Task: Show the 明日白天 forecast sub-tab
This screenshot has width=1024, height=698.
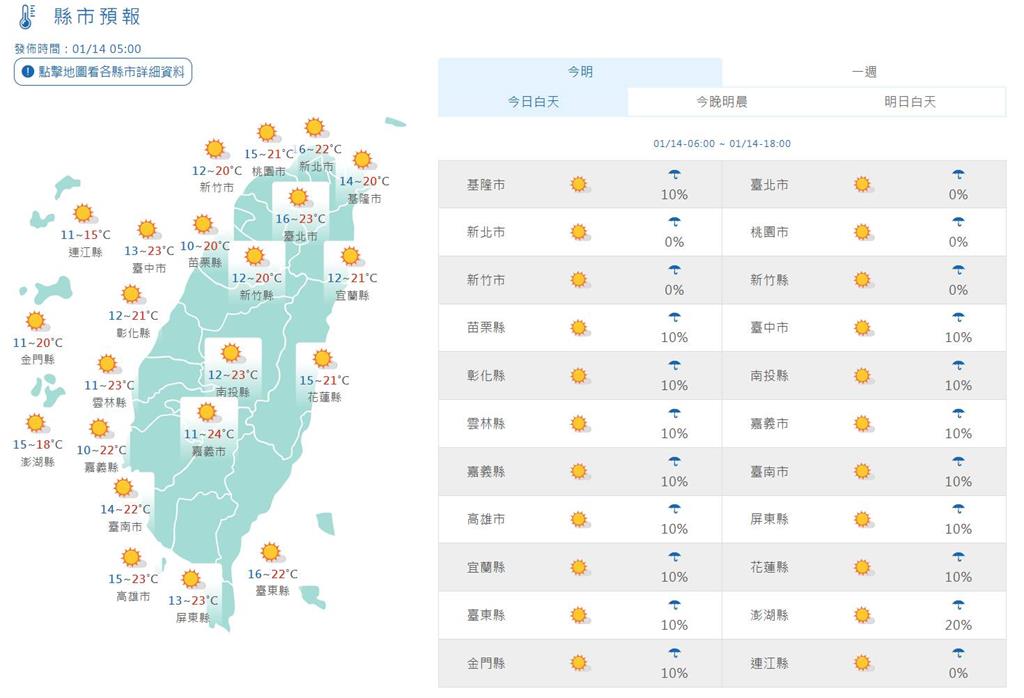Action: (x=910, y=102)
